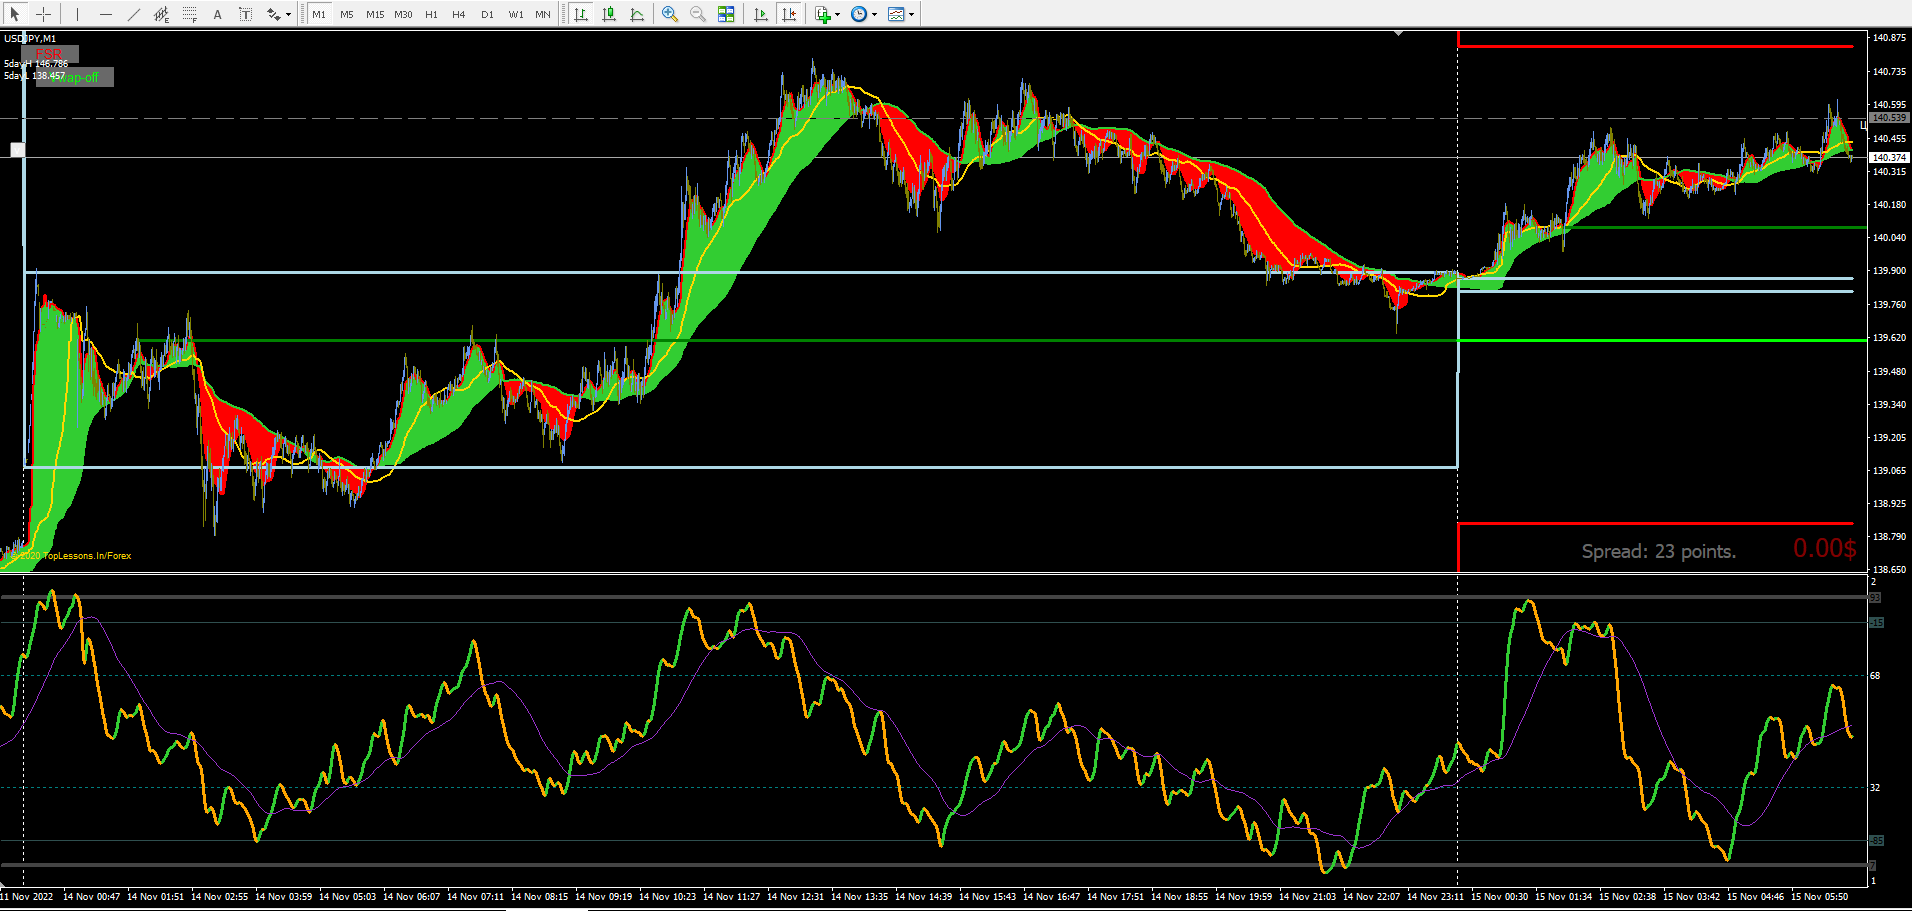
Task: Select the H4 timeframe
Action: coord(459,14)
